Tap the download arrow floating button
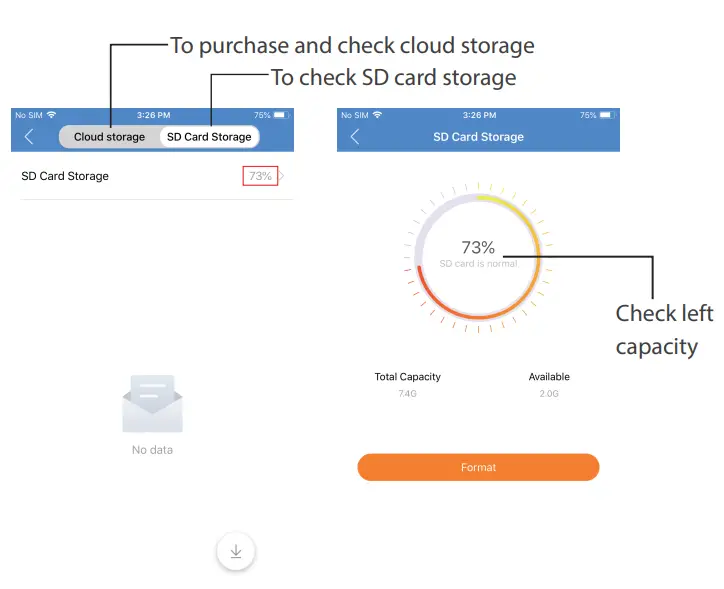Viewport: 724px width, 589px height. [x=236, y=551]
